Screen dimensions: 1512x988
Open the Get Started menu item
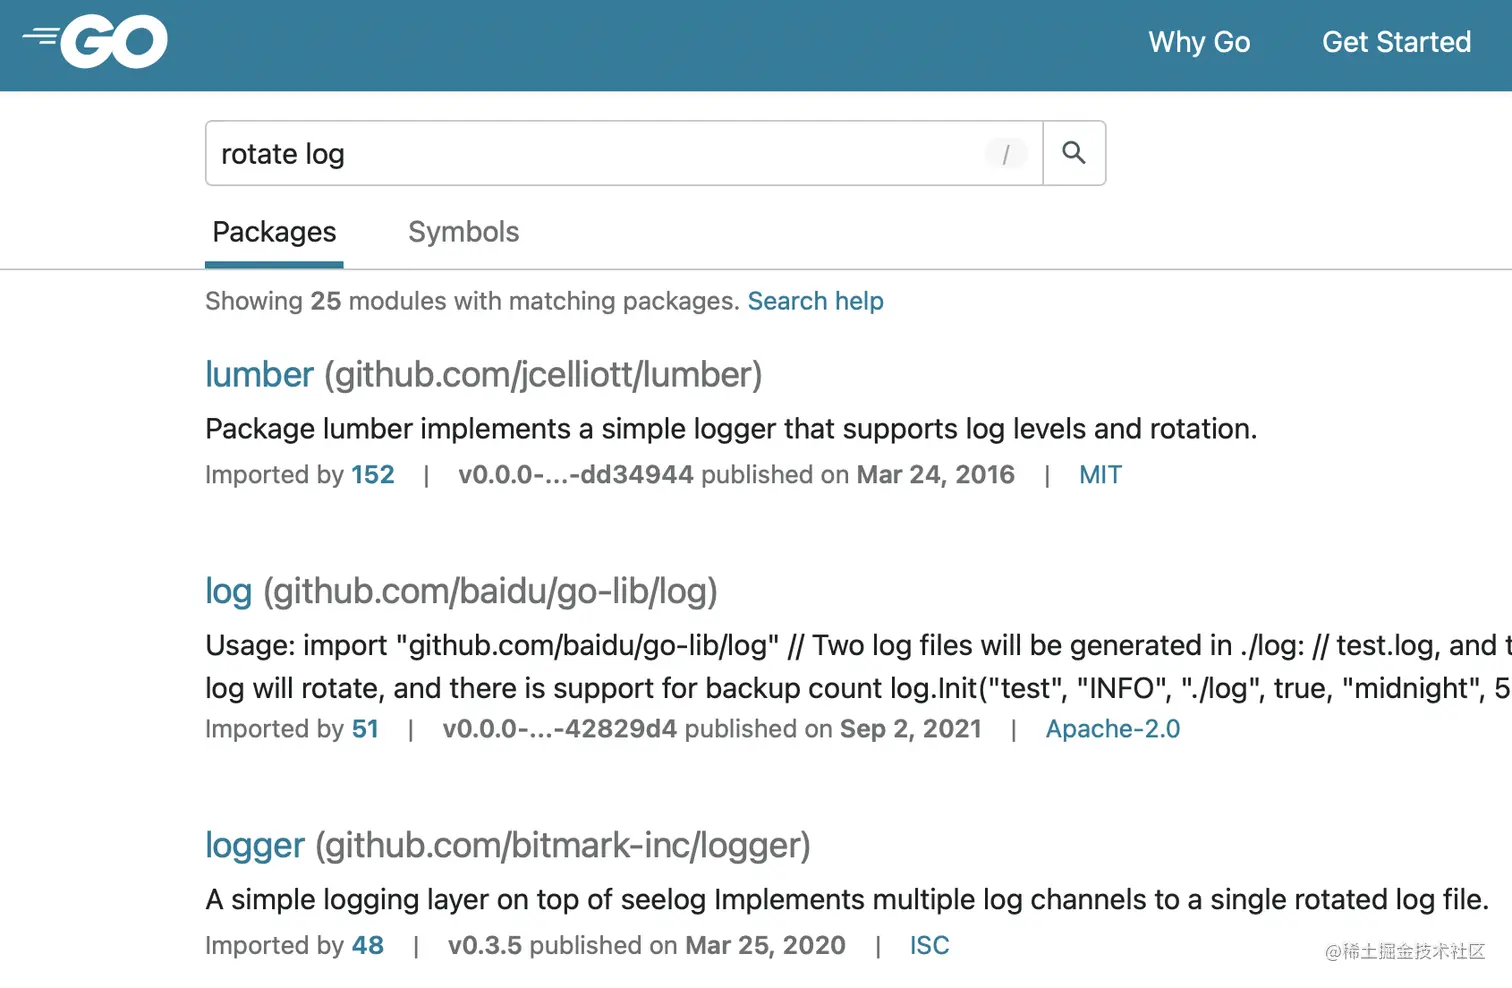1396,42
